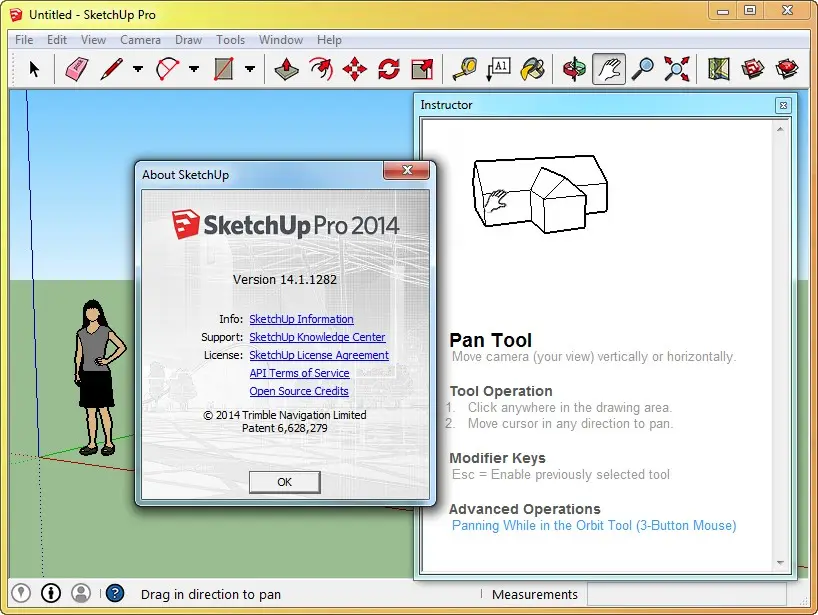Viewport: 818px width, 615px height.
Task: Activate the Tape Measure tool
Action: click(464, 69)
